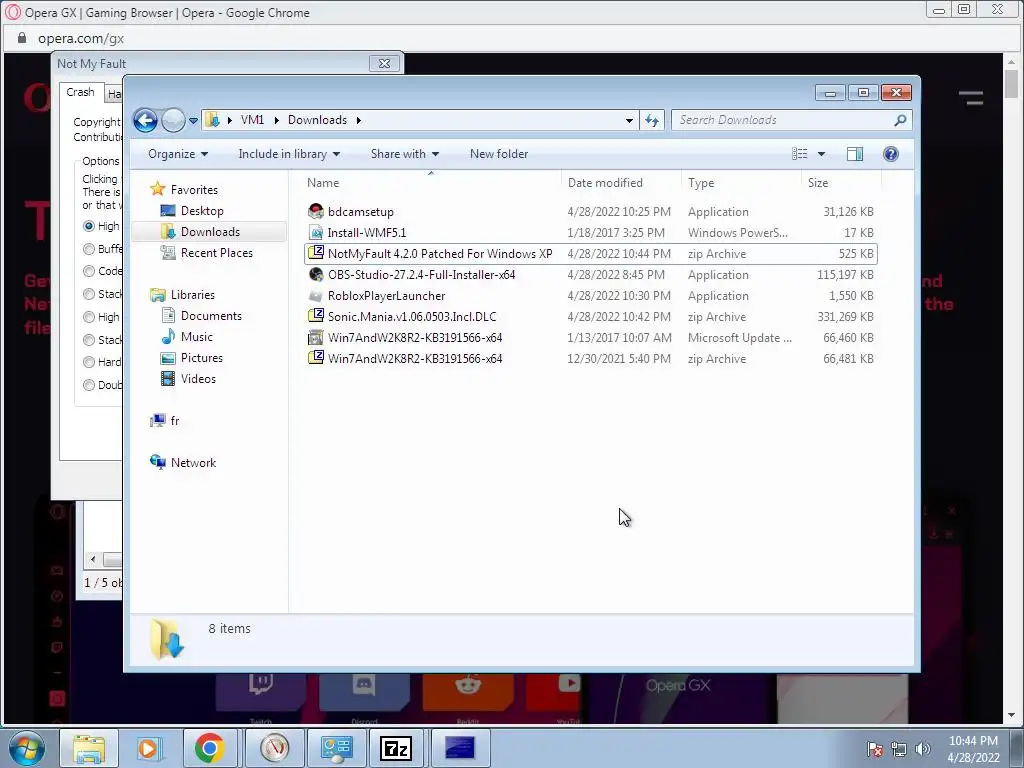The height and width of the screenshot is (768, 1024).
Task: Sort by Date modified column header
Action: pos(621,183)
